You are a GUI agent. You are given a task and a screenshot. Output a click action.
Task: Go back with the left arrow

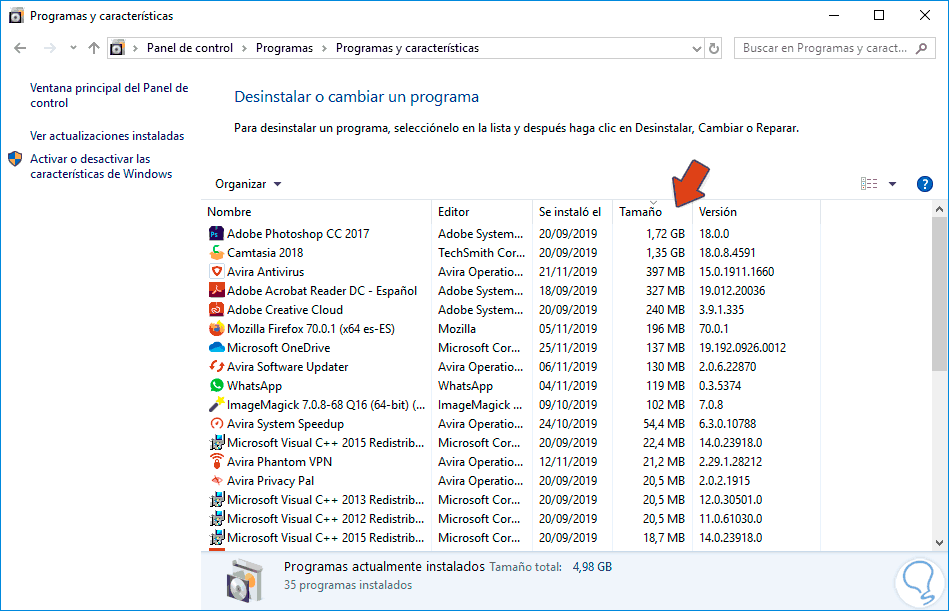coord(20,48)
